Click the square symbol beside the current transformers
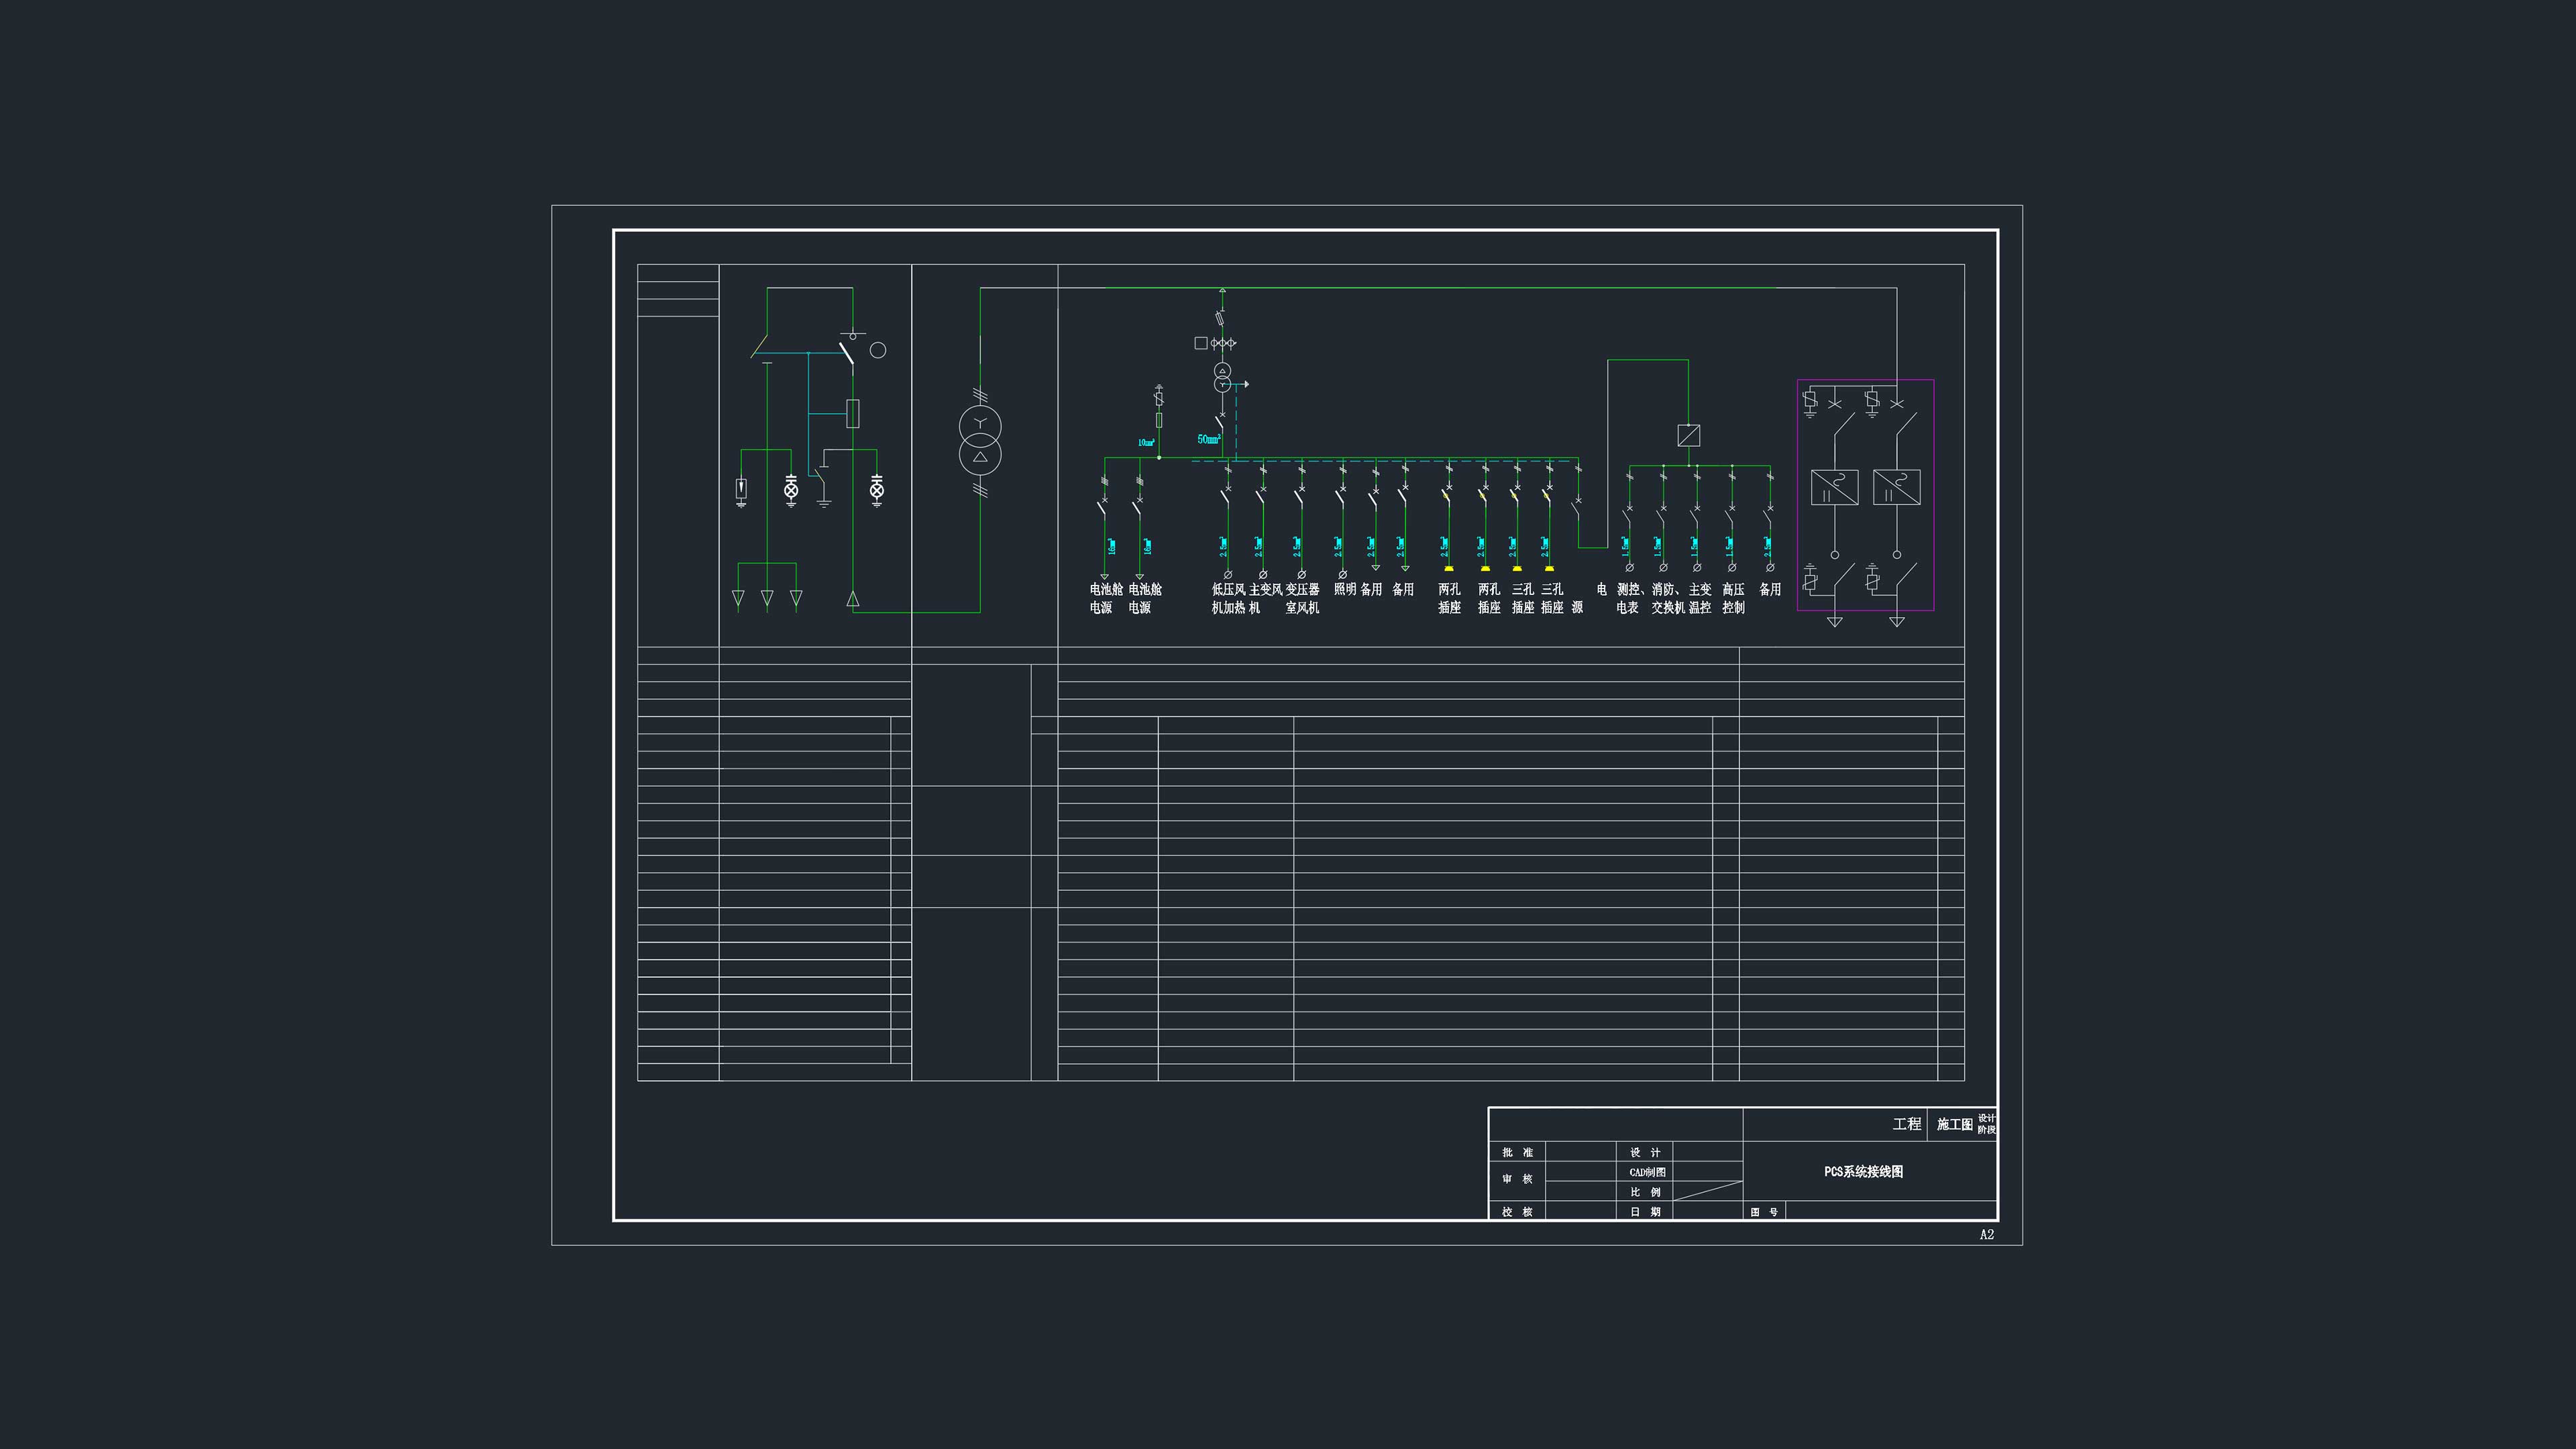 [1201, 343]
